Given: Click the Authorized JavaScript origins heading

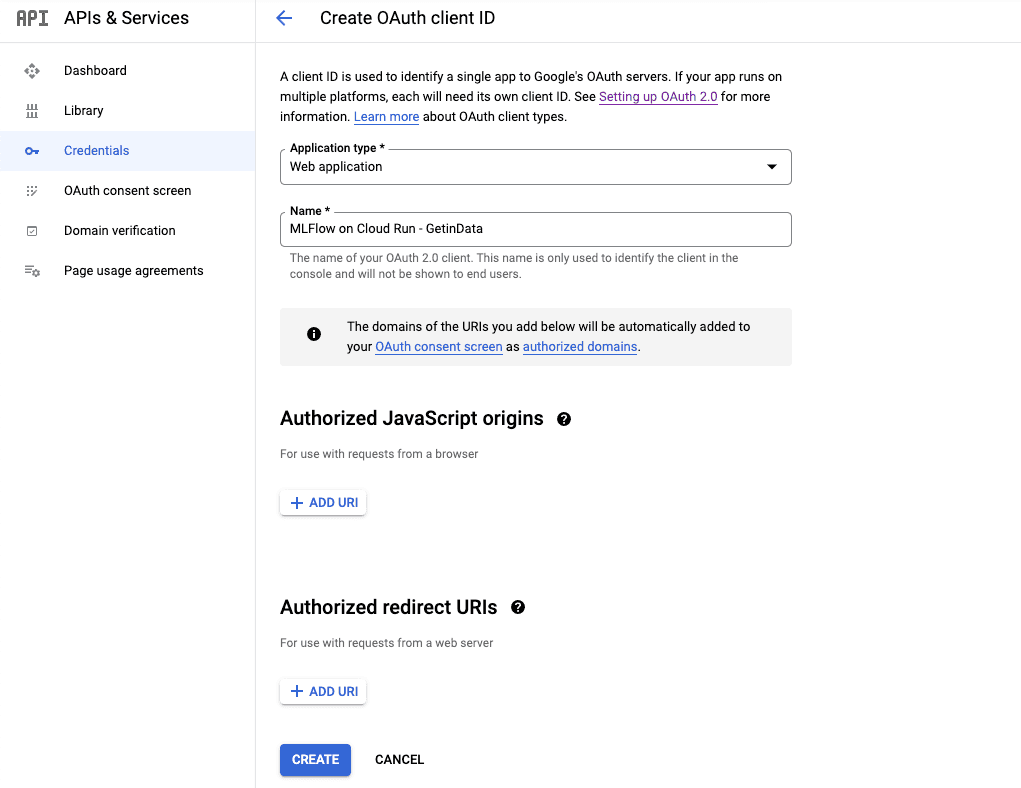Looking at the screenshot, I should pos(412,419).
